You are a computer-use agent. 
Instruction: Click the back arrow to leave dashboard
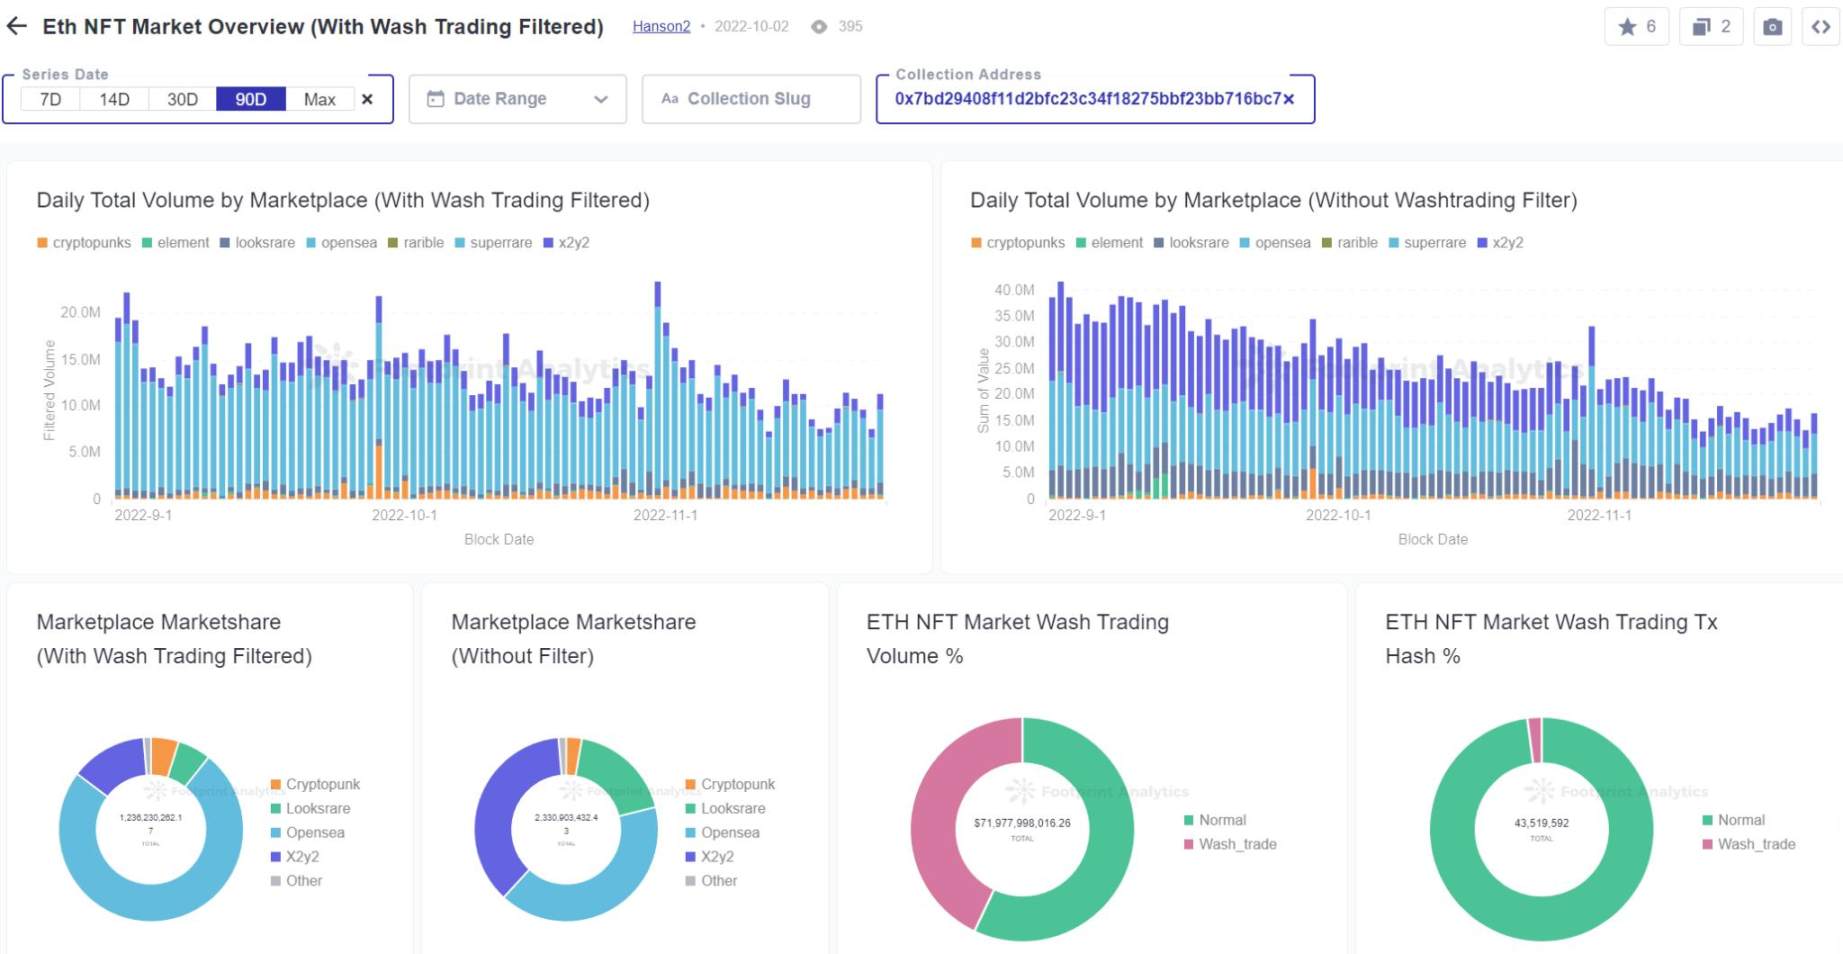[x=16, y=25]
